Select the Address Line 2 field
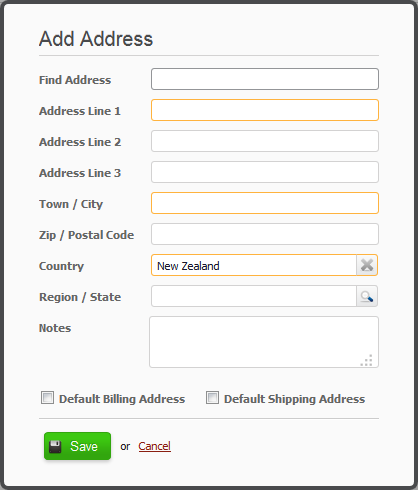418x490 pixels. pos(265,141)
